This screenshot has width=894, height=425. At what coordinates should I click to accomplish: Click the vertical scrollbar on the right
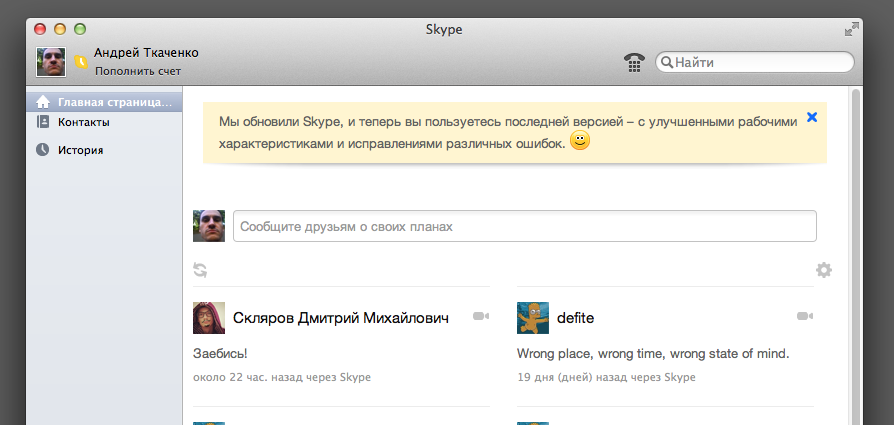point(856,250)
